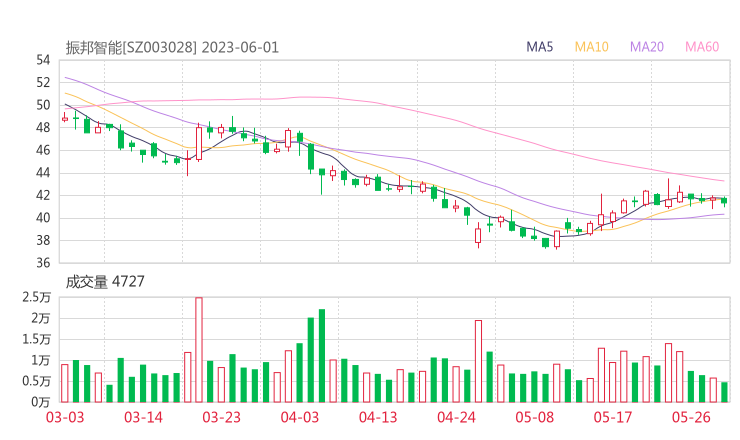Click the 40 price axis label
The width and height of the screenshot is (740, 440).
tap(43, 218)
